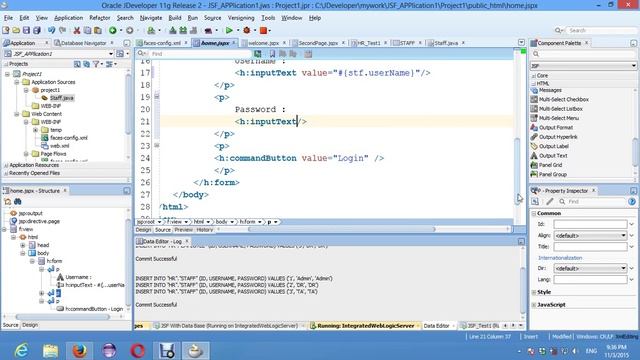Screen dimensions: 640x360
Task: Open the Refactor menu
Action: tap(100, 18)
